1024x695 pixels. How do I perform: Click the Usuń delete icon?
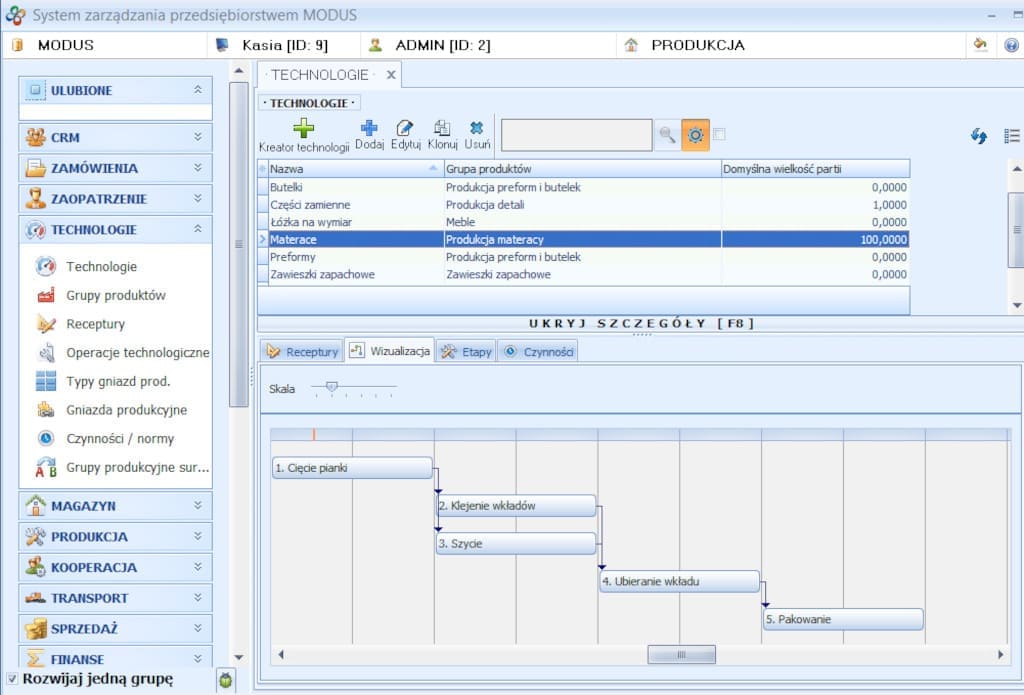476,130
